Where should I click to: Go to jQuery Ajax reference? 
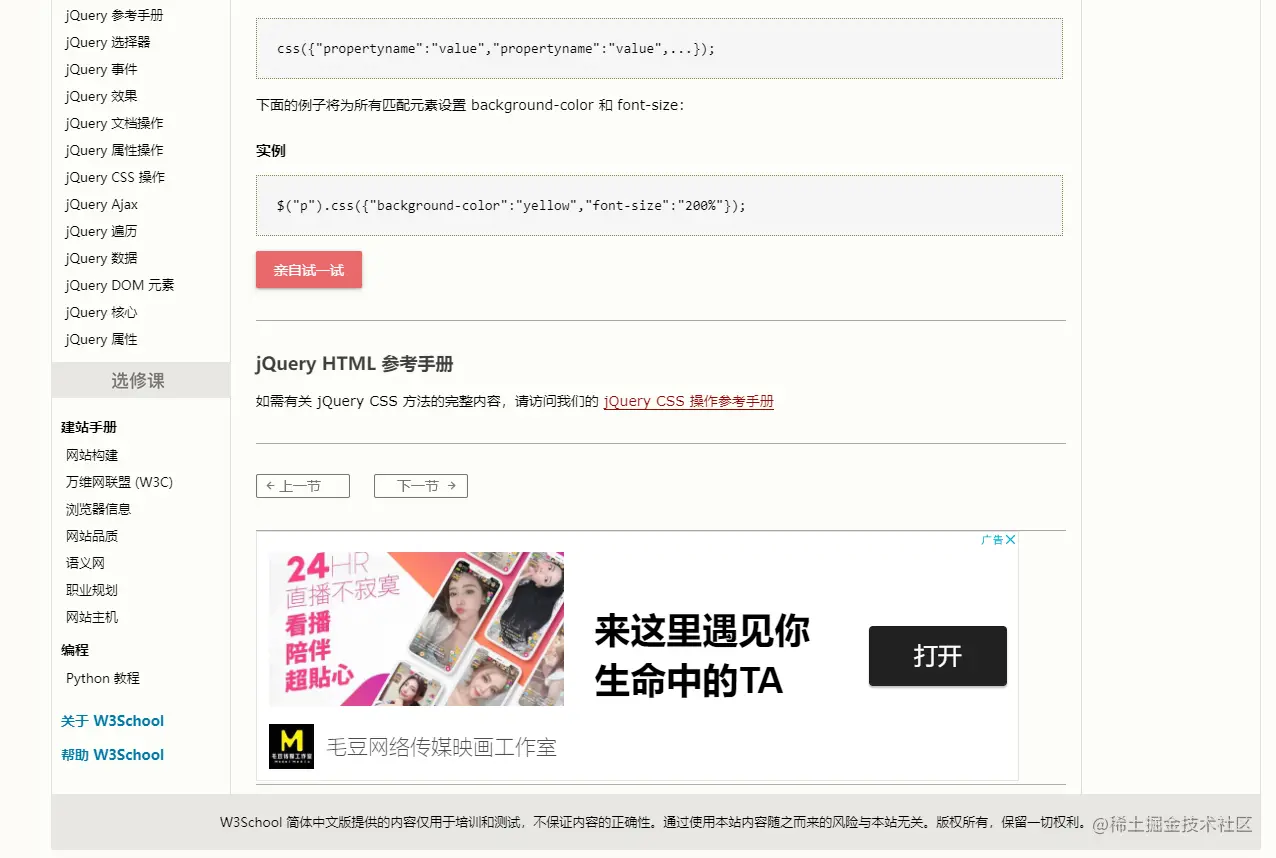(x=102, y=204)
